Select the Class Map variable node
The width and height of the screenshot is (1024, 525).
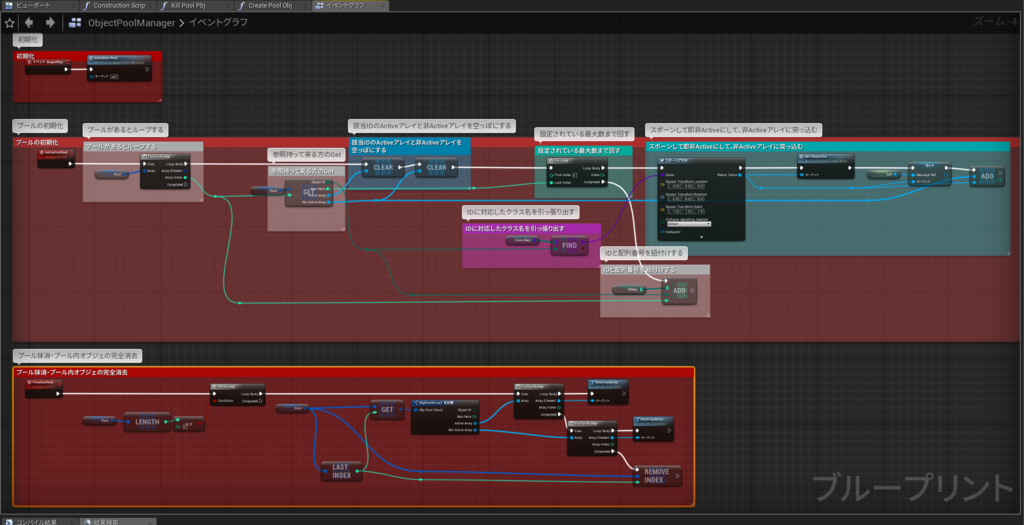[x=522, y=240]
